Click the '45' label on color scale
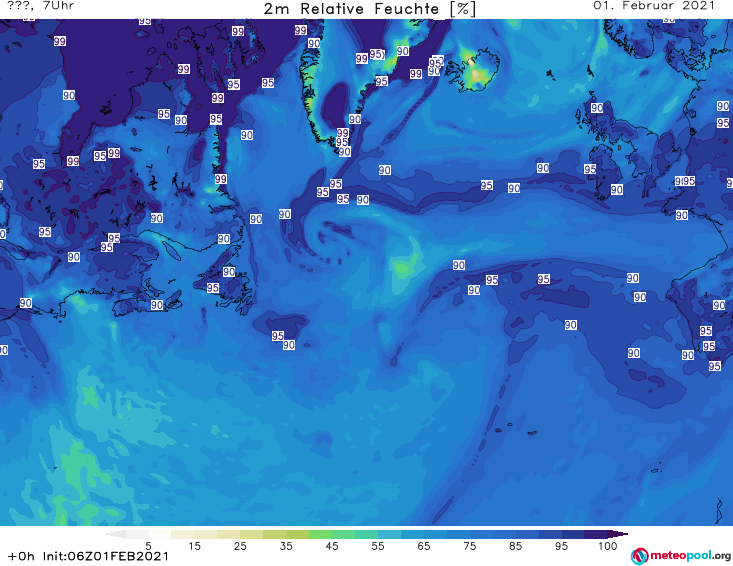The height and width of the screenshot is (566, 733). tap(332, 546)
